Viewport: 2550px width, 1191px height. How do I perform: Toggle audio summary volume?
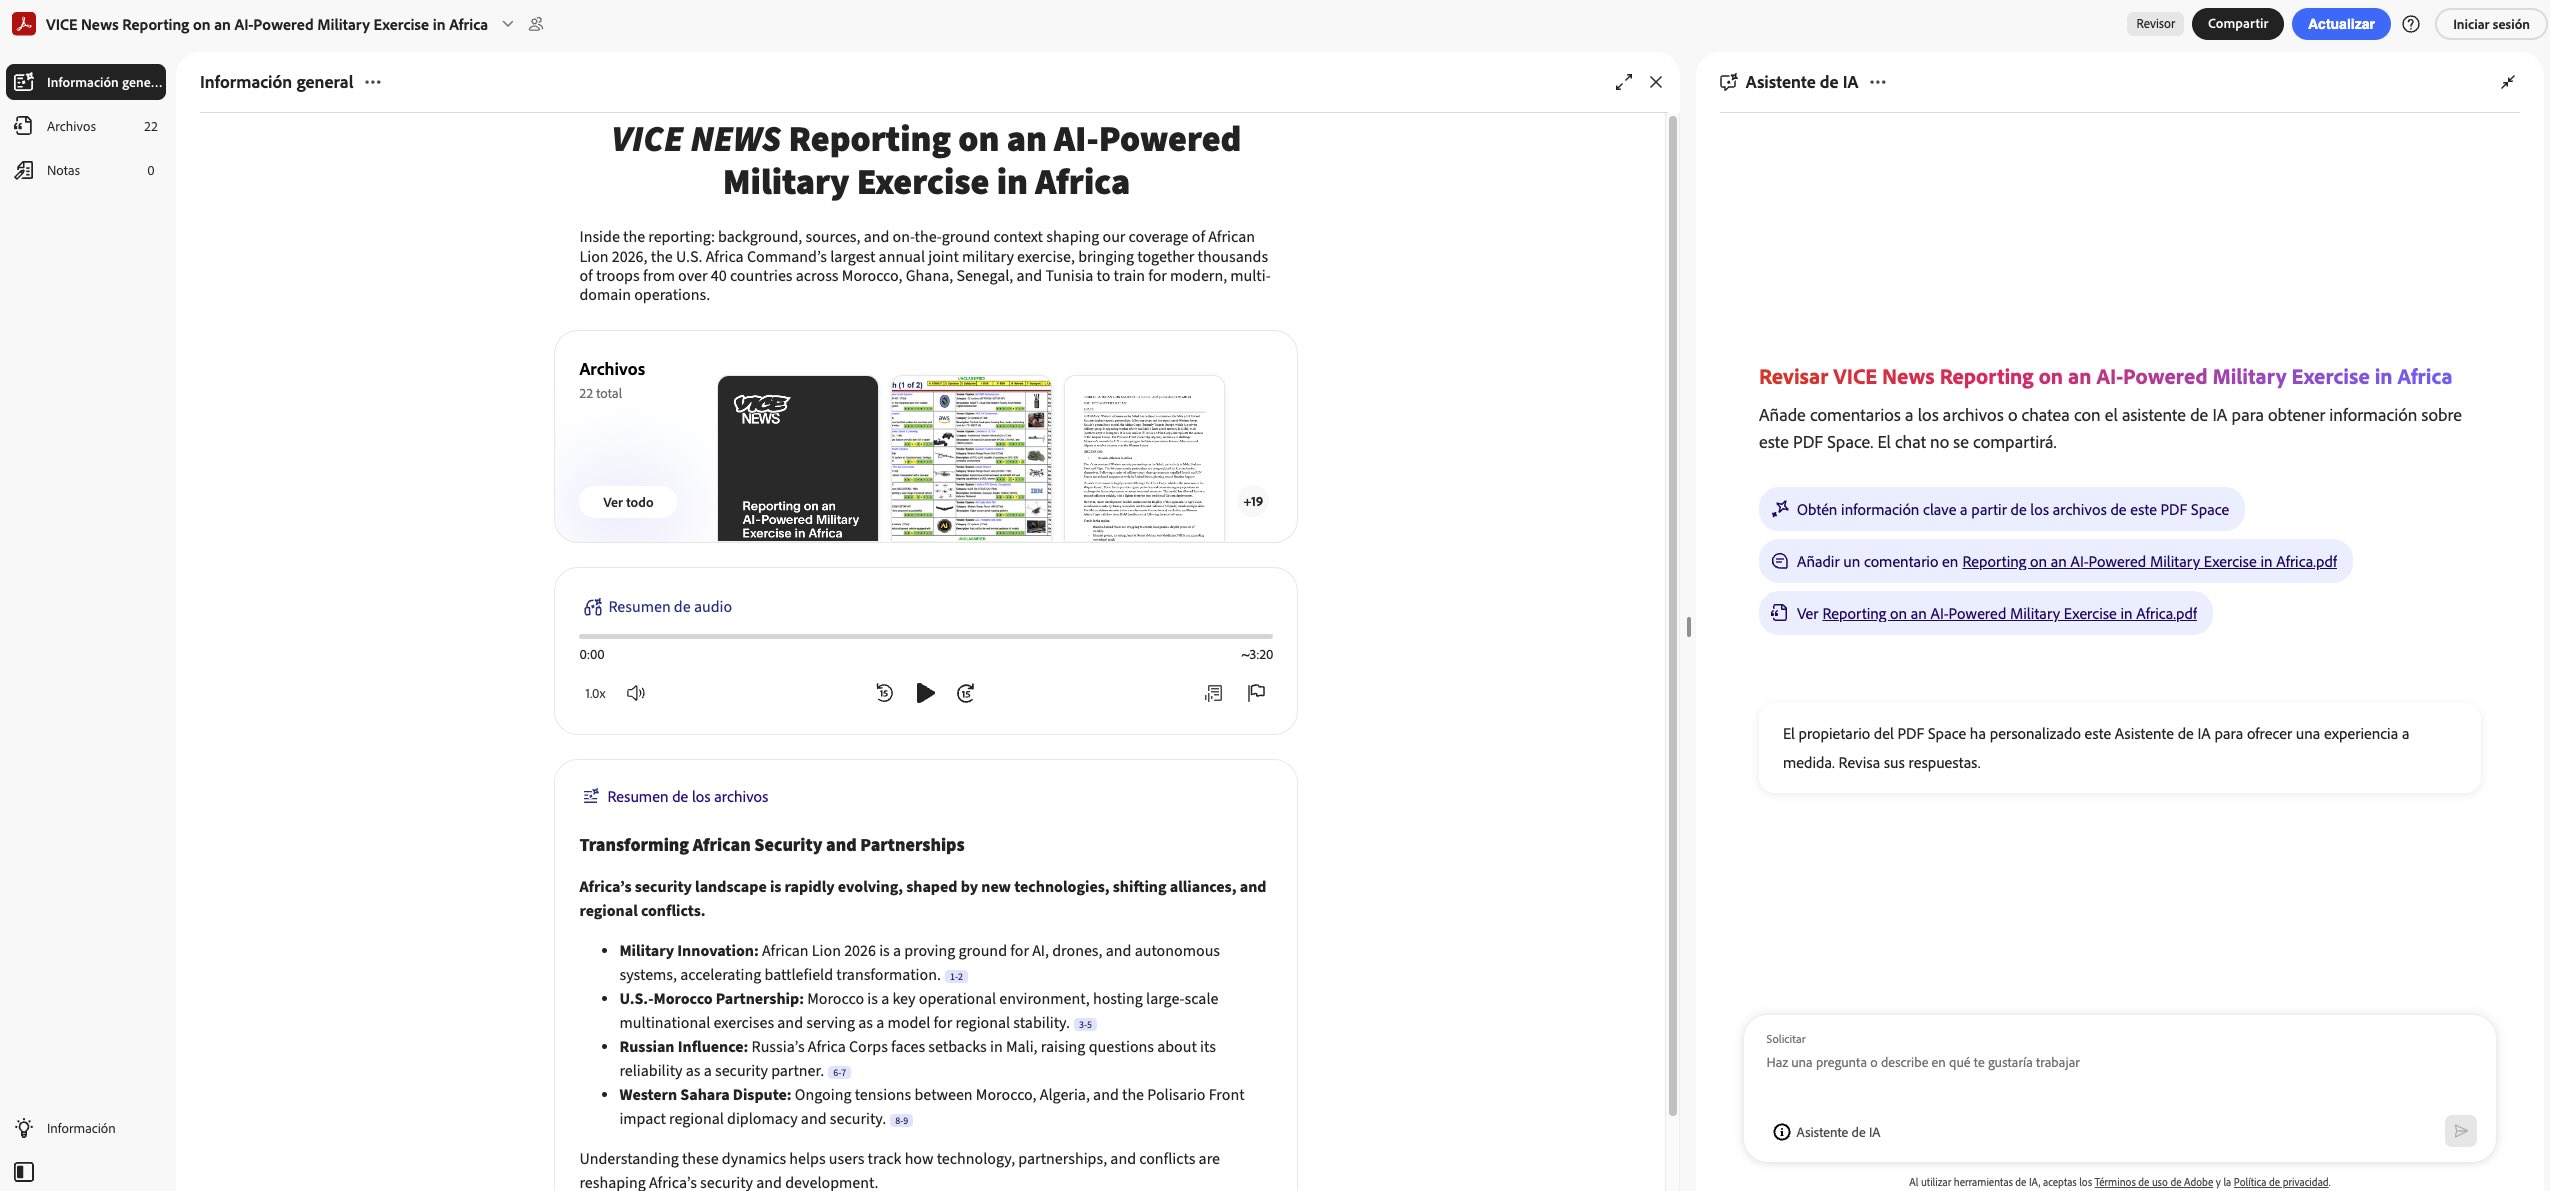636,693
